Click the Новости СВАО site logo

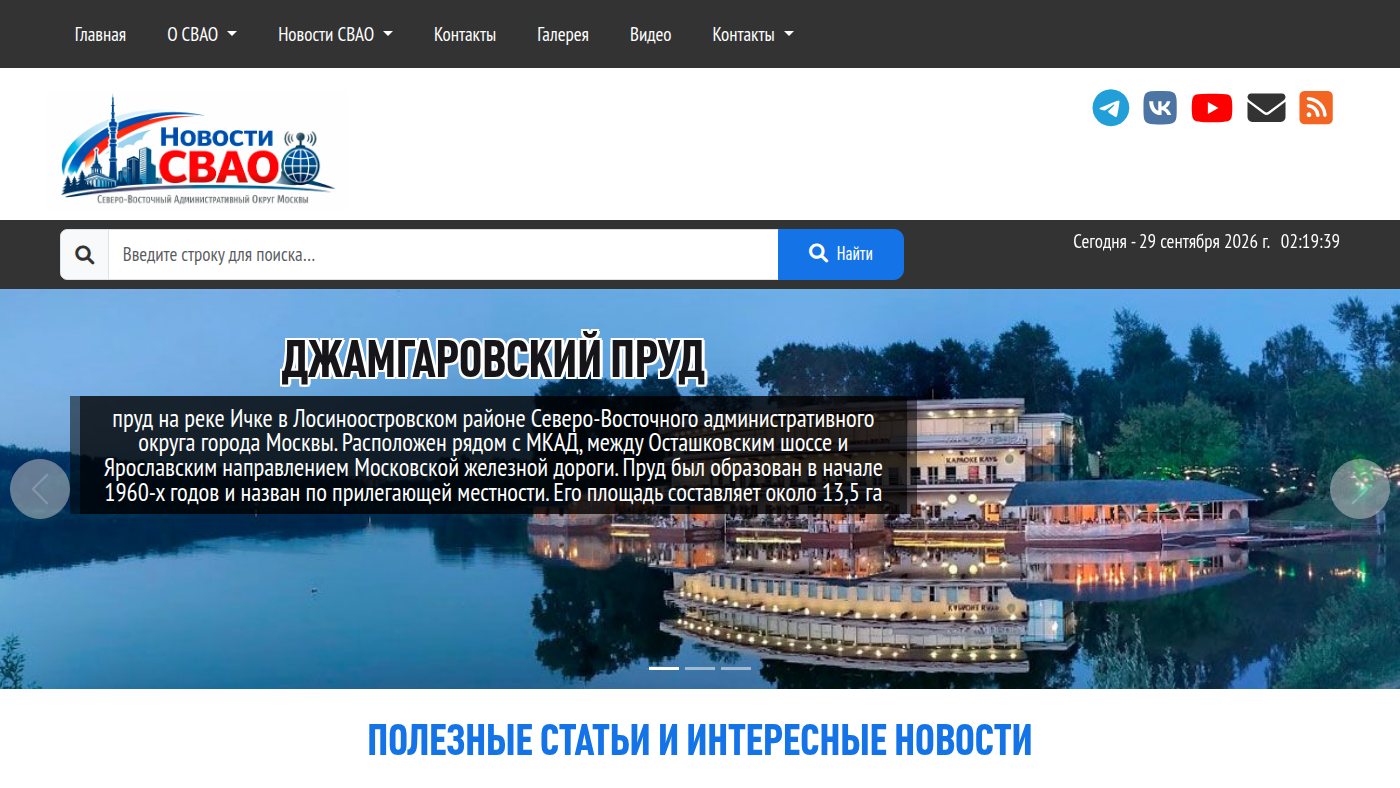(197, 150)
